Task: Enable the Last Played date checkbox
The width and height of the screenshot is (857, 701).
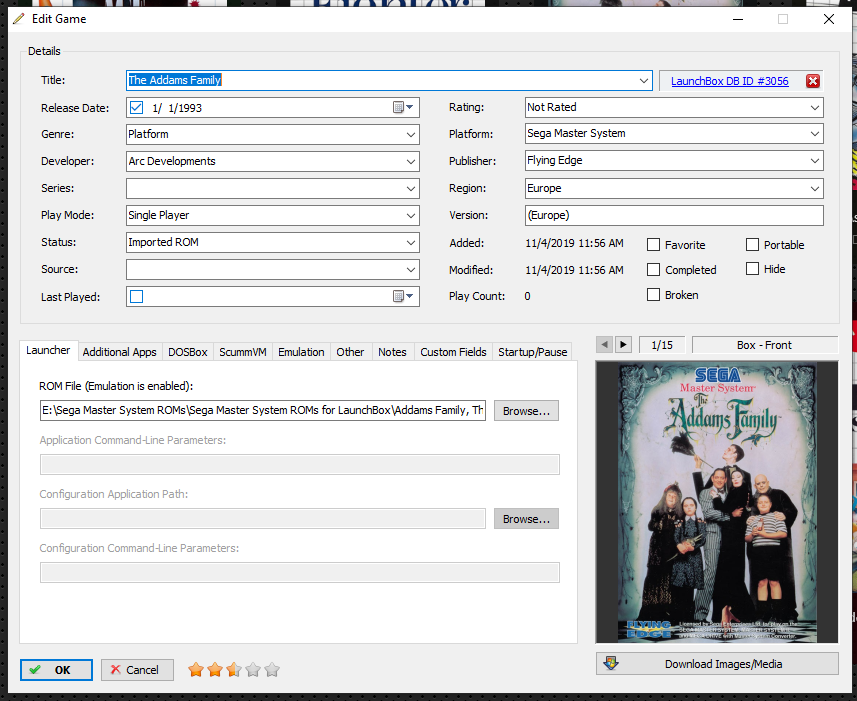Action: tap(137, 297)
